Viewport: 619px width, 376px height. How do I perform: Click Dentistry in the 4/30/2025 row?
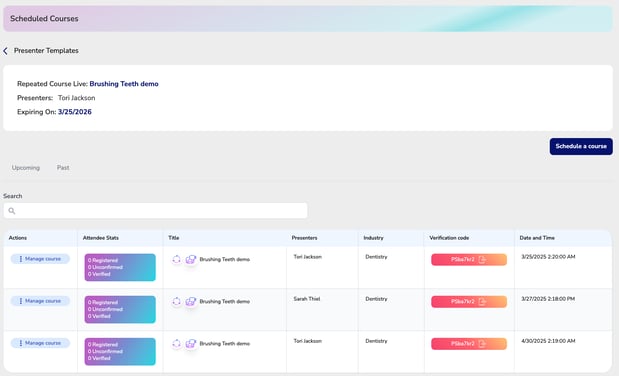(x=376, y=341)
